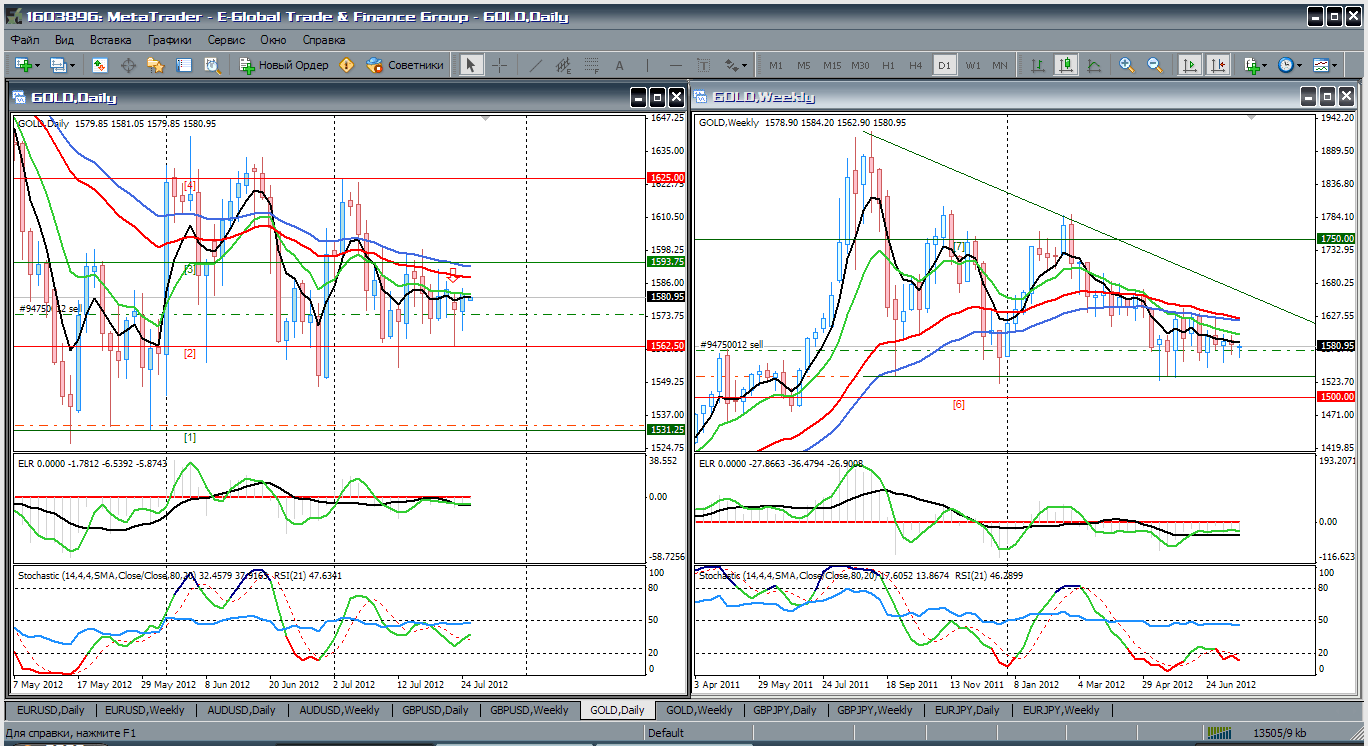Select the Trendline drawing tool
Viewport: 1368px width, 746px height.
[x=535, y=65]
